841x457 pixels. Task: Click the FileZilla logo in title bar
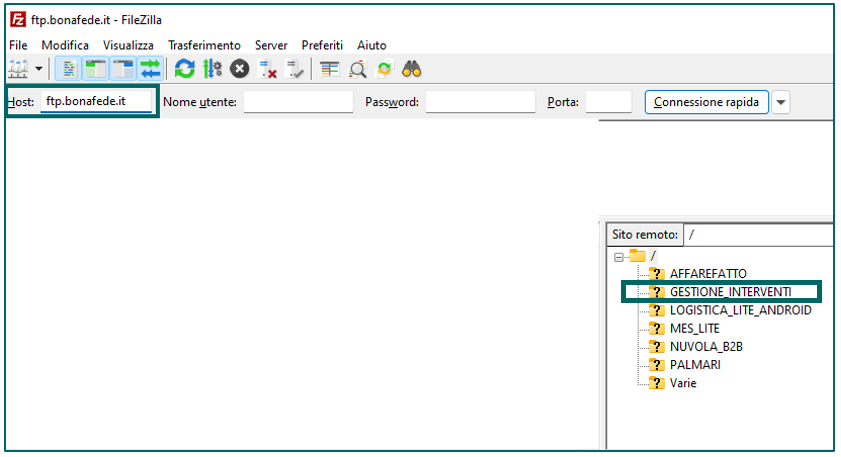click(x=18, y=20)
